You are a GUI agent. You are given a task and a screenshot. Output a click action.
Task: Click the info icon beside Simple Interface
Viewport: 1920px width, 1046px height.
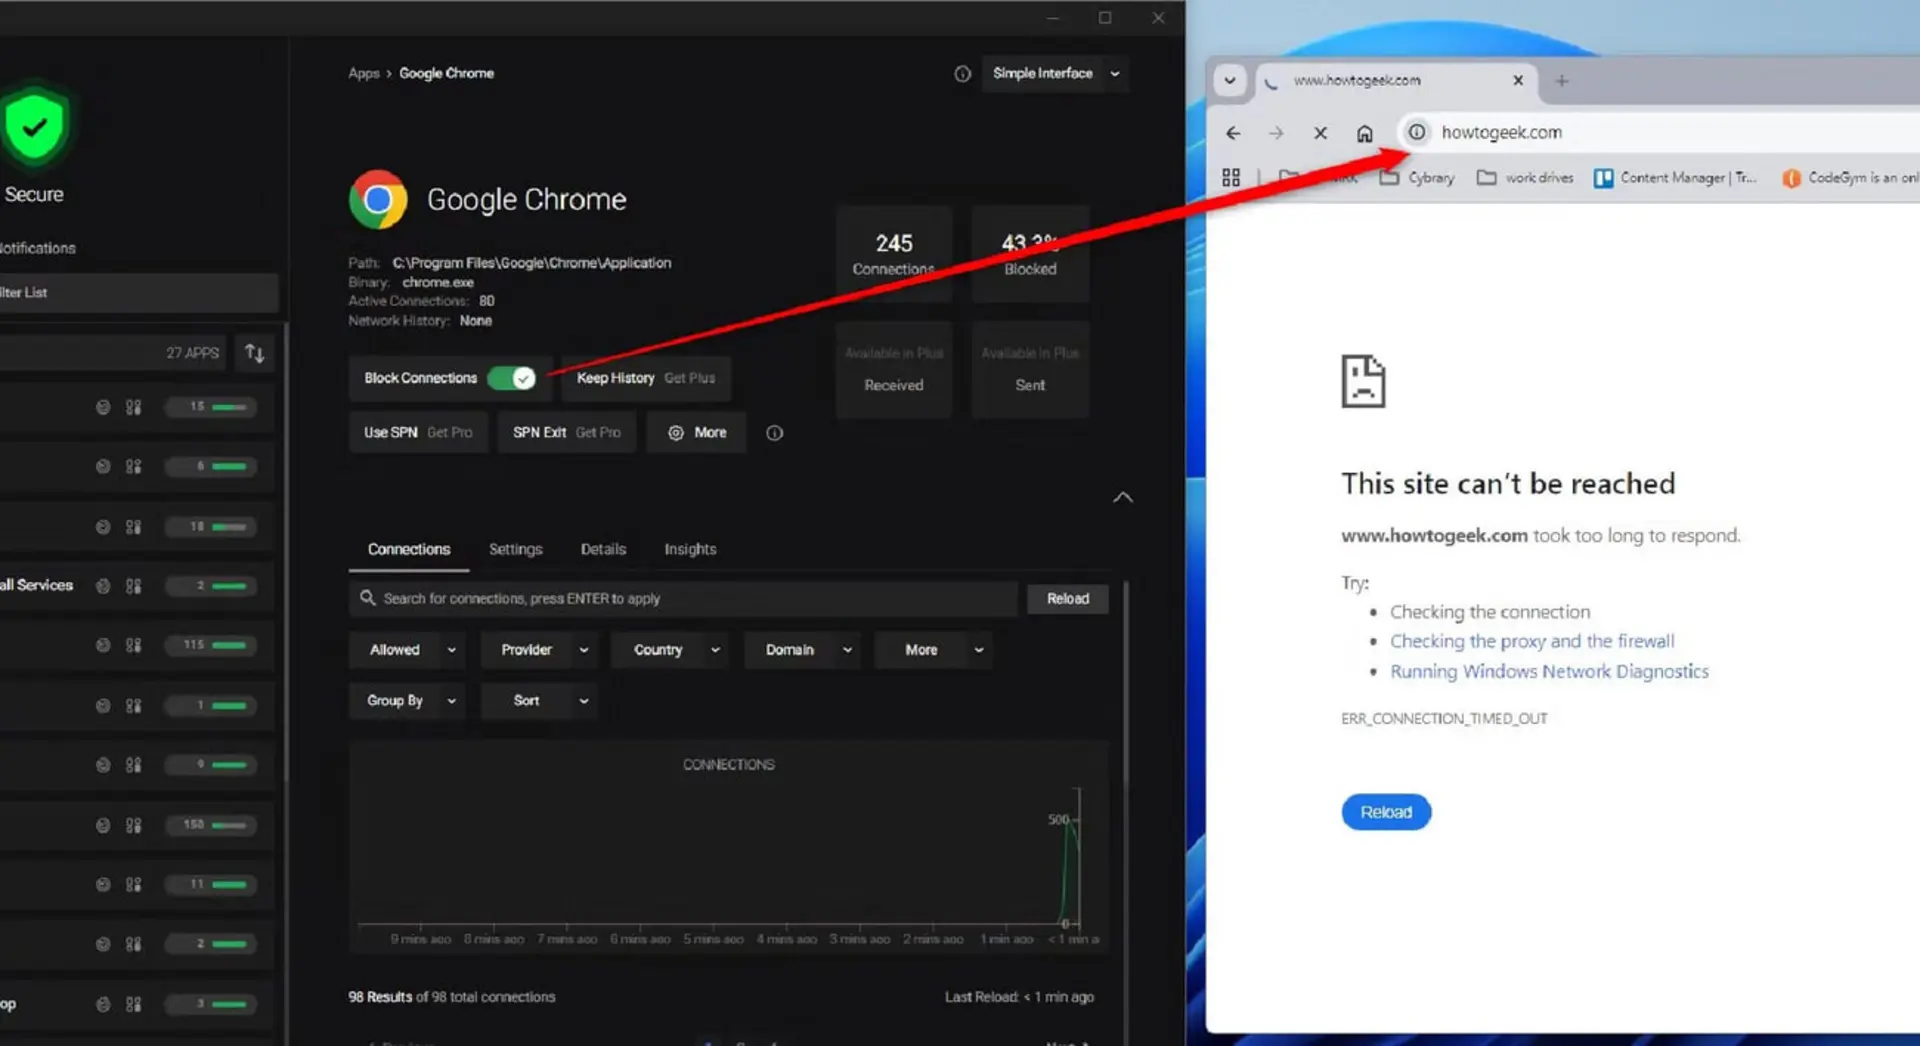point(962,73)
